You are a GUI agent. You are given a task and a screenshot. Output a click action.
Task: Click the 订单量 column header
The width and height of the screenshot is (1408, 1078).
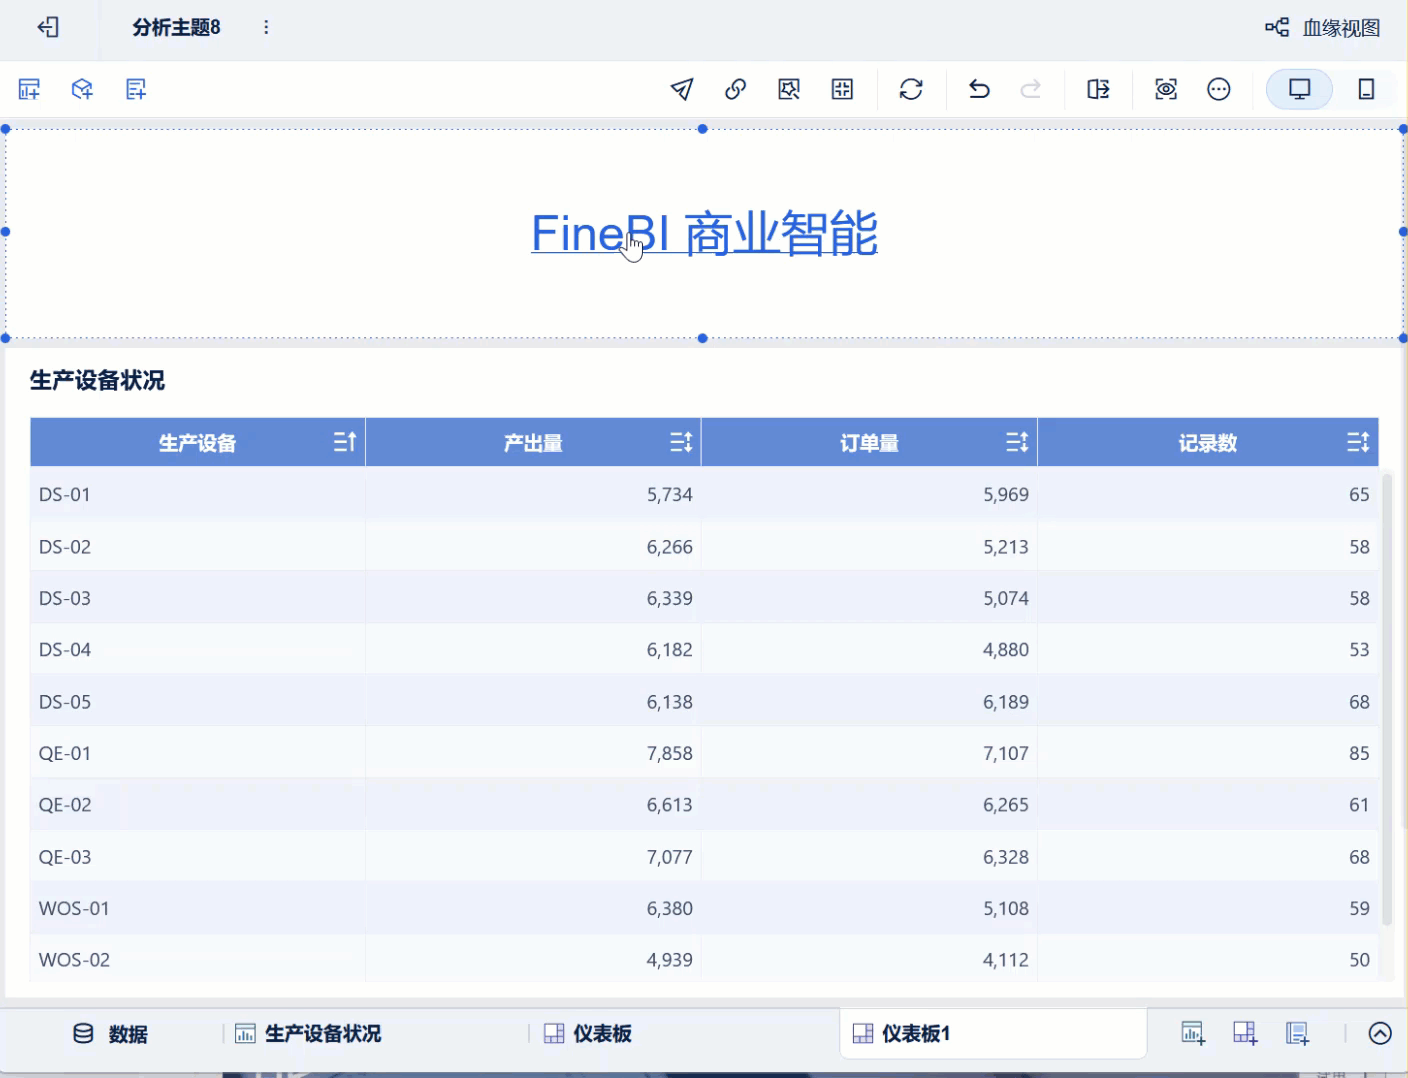point(869,443)
